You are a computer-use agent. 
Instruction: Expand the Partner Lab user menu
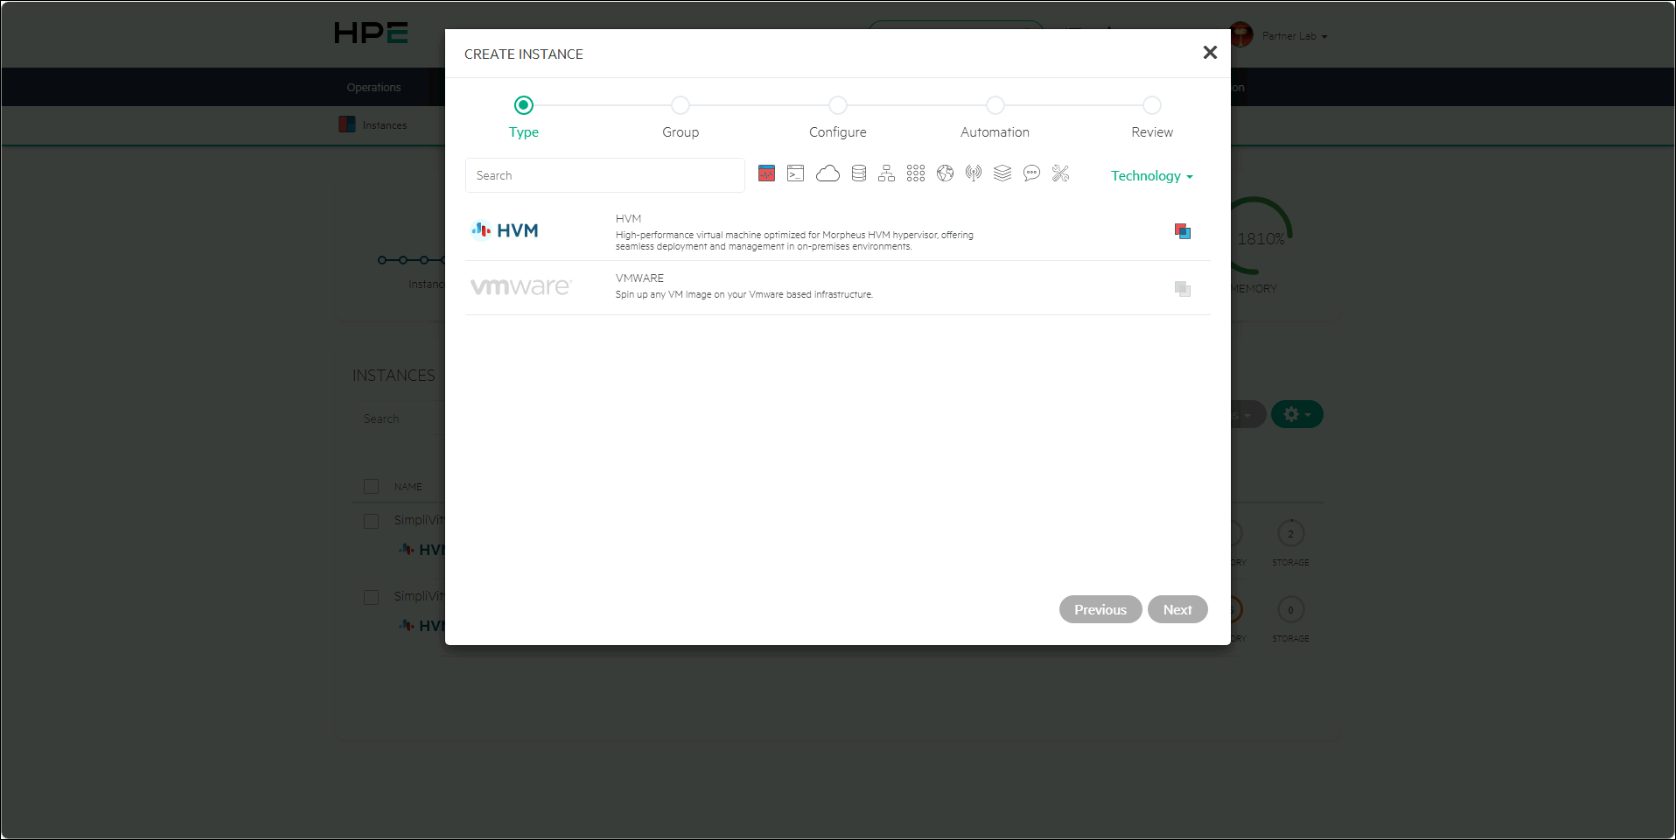coord(1294,36)
